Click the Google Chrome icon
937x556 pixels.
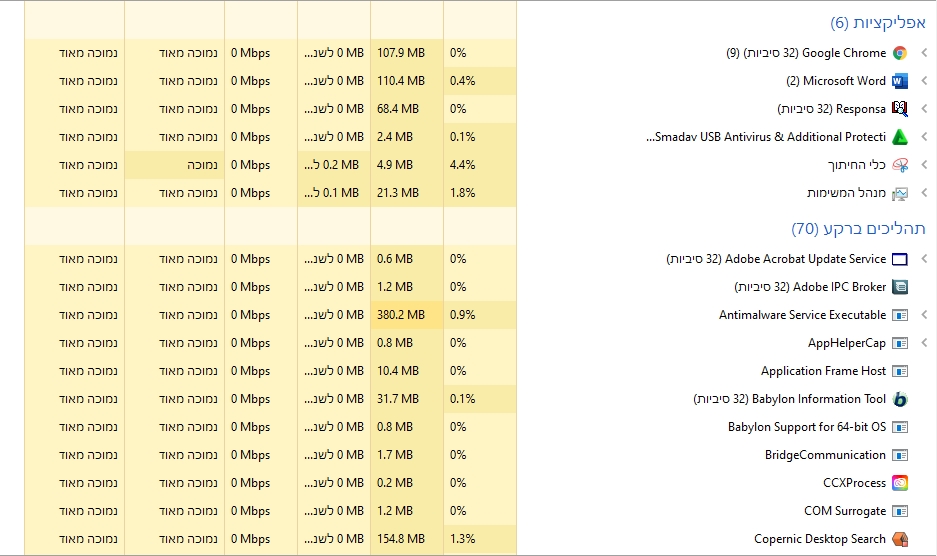pos(900,53)
